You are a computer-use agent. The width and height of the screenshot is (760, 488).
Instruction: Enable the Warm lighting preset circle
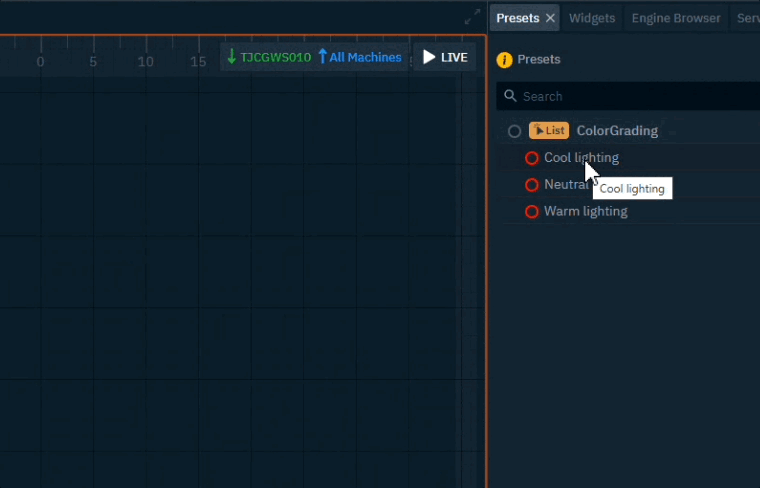[532, 212]
